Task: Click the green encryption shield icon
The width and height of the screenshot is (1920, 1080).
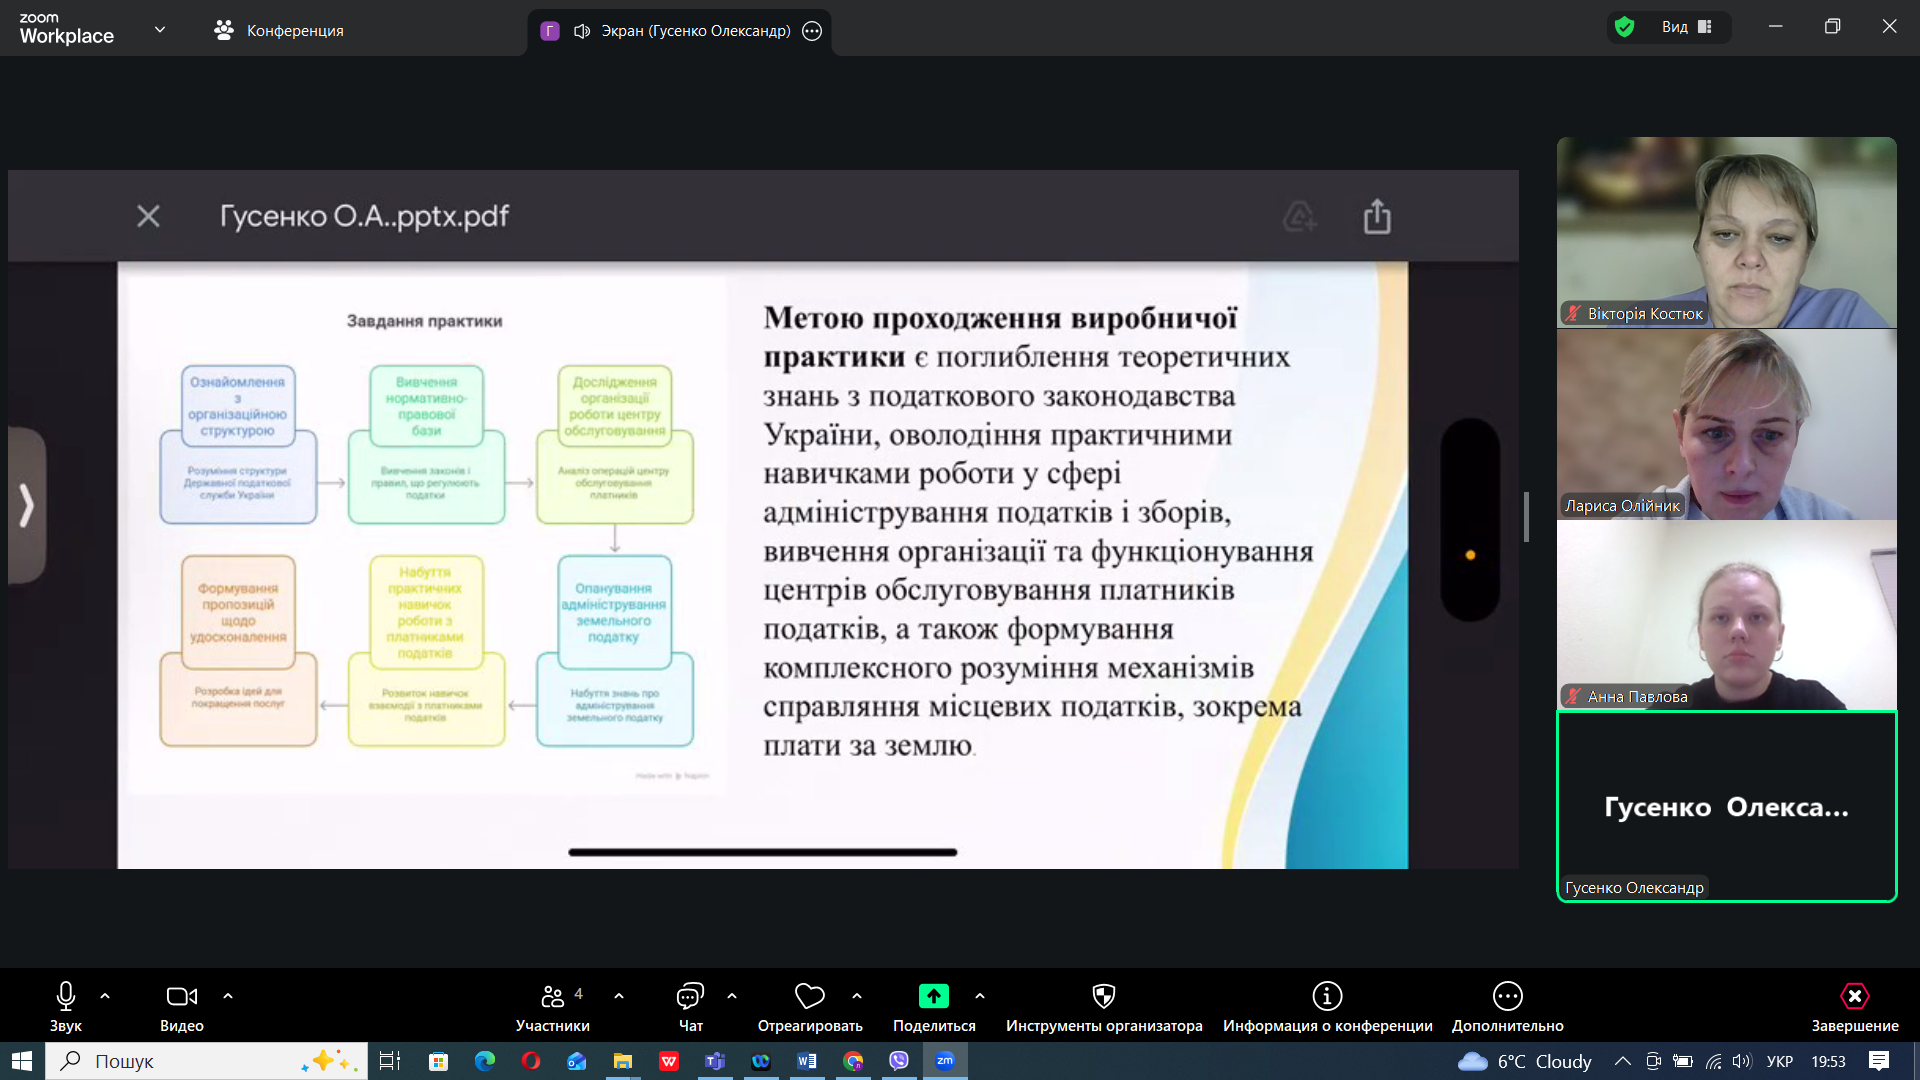Action: 1625,27
